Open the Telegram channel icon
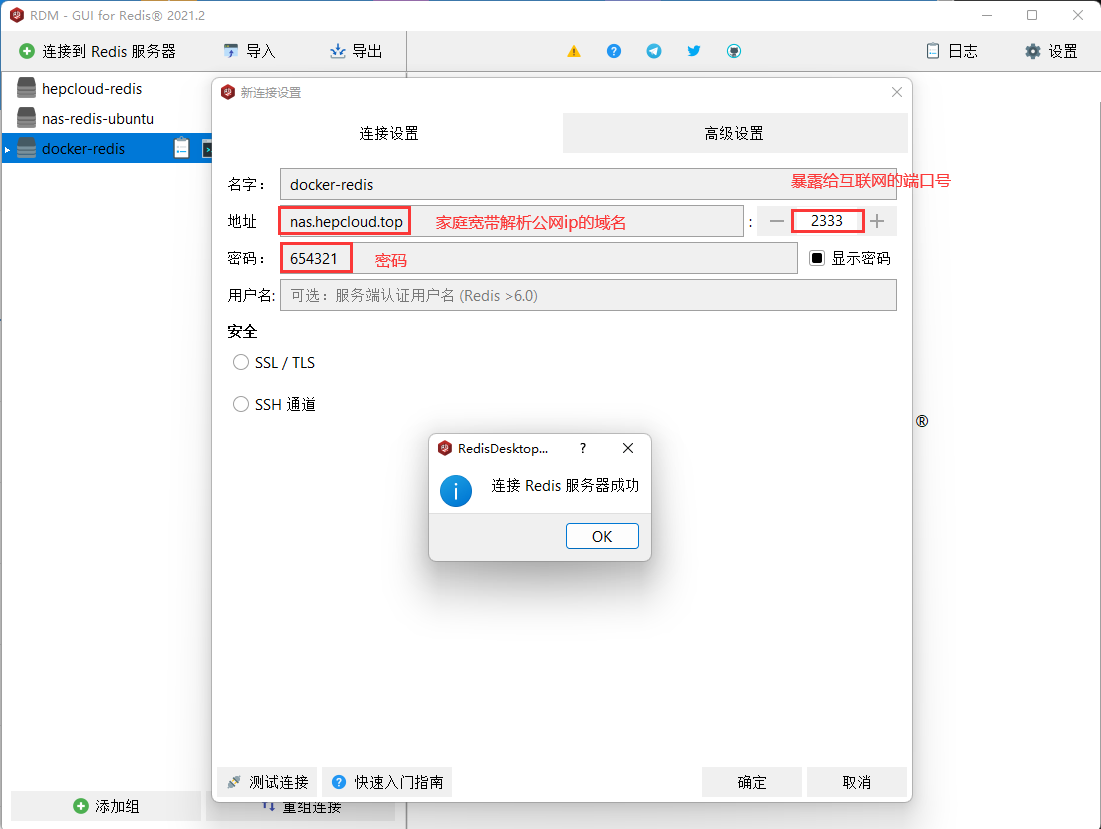Screen dimensions: 1101x829 coord(654,51)
